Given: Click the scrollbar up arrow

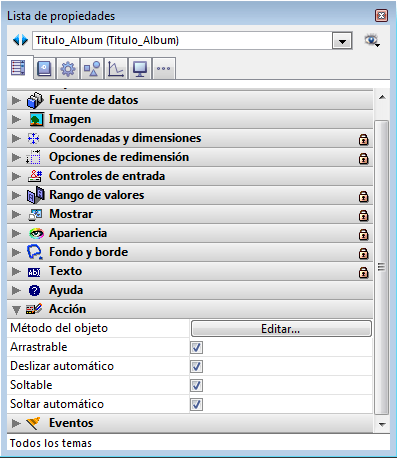Looking at the screenshot, I should click(382, 97).
